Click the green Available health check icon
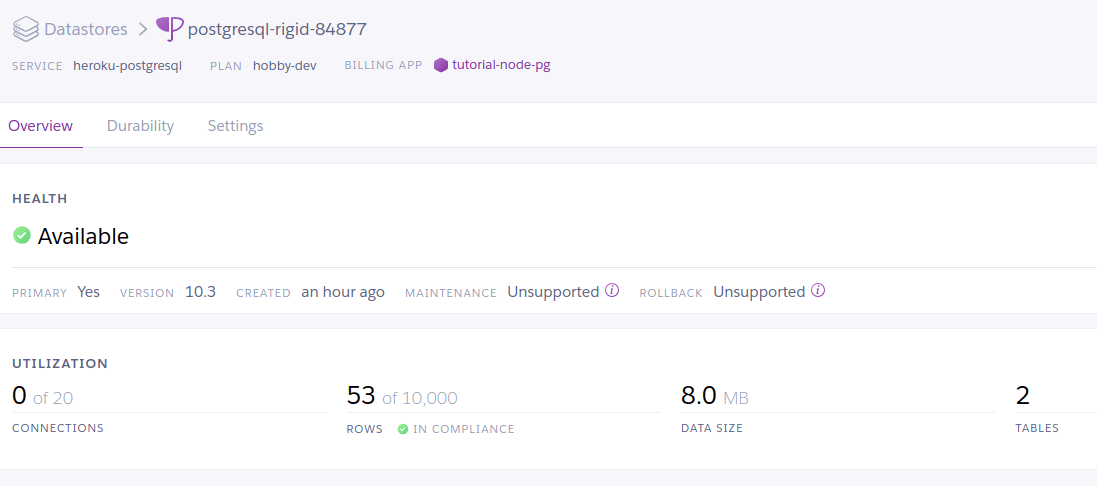The height and width of the screenshot is (486, 1097). 22,236
